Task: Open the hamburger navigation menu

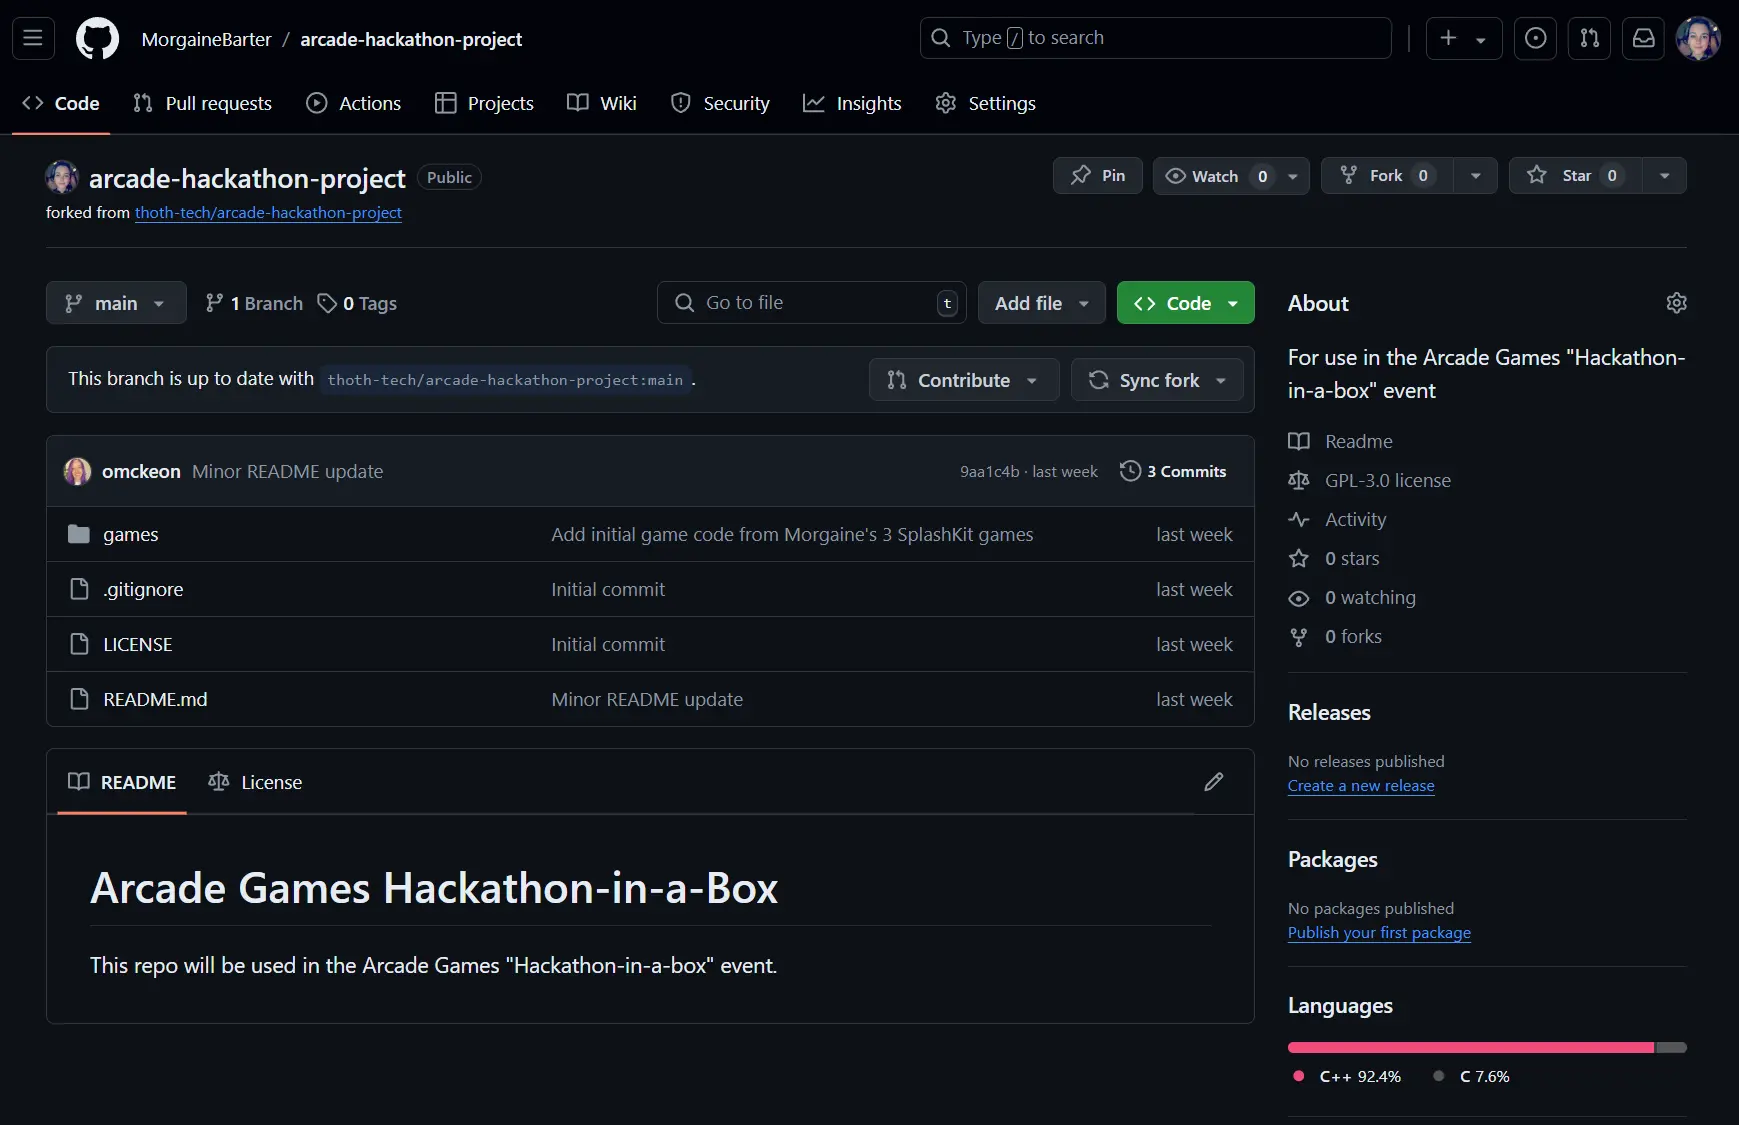Action: [x=33, y=38]
